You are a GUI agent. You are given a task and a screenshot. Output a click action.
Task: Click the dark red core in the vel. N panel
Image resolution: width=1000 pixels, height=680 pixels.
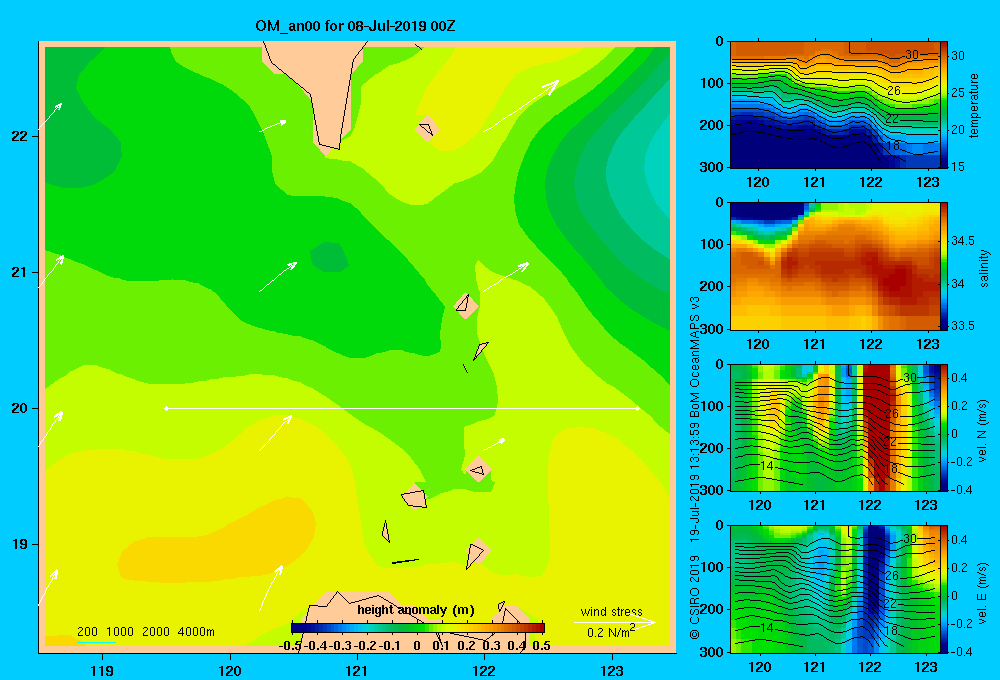pos(879,427)
